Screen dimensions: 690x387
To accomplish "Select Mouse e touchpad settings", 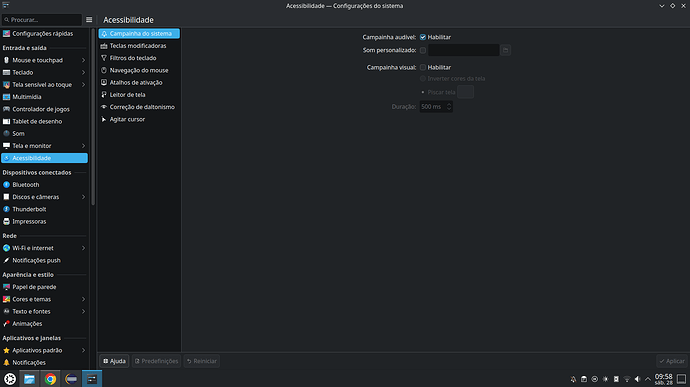I will [44, 60].
